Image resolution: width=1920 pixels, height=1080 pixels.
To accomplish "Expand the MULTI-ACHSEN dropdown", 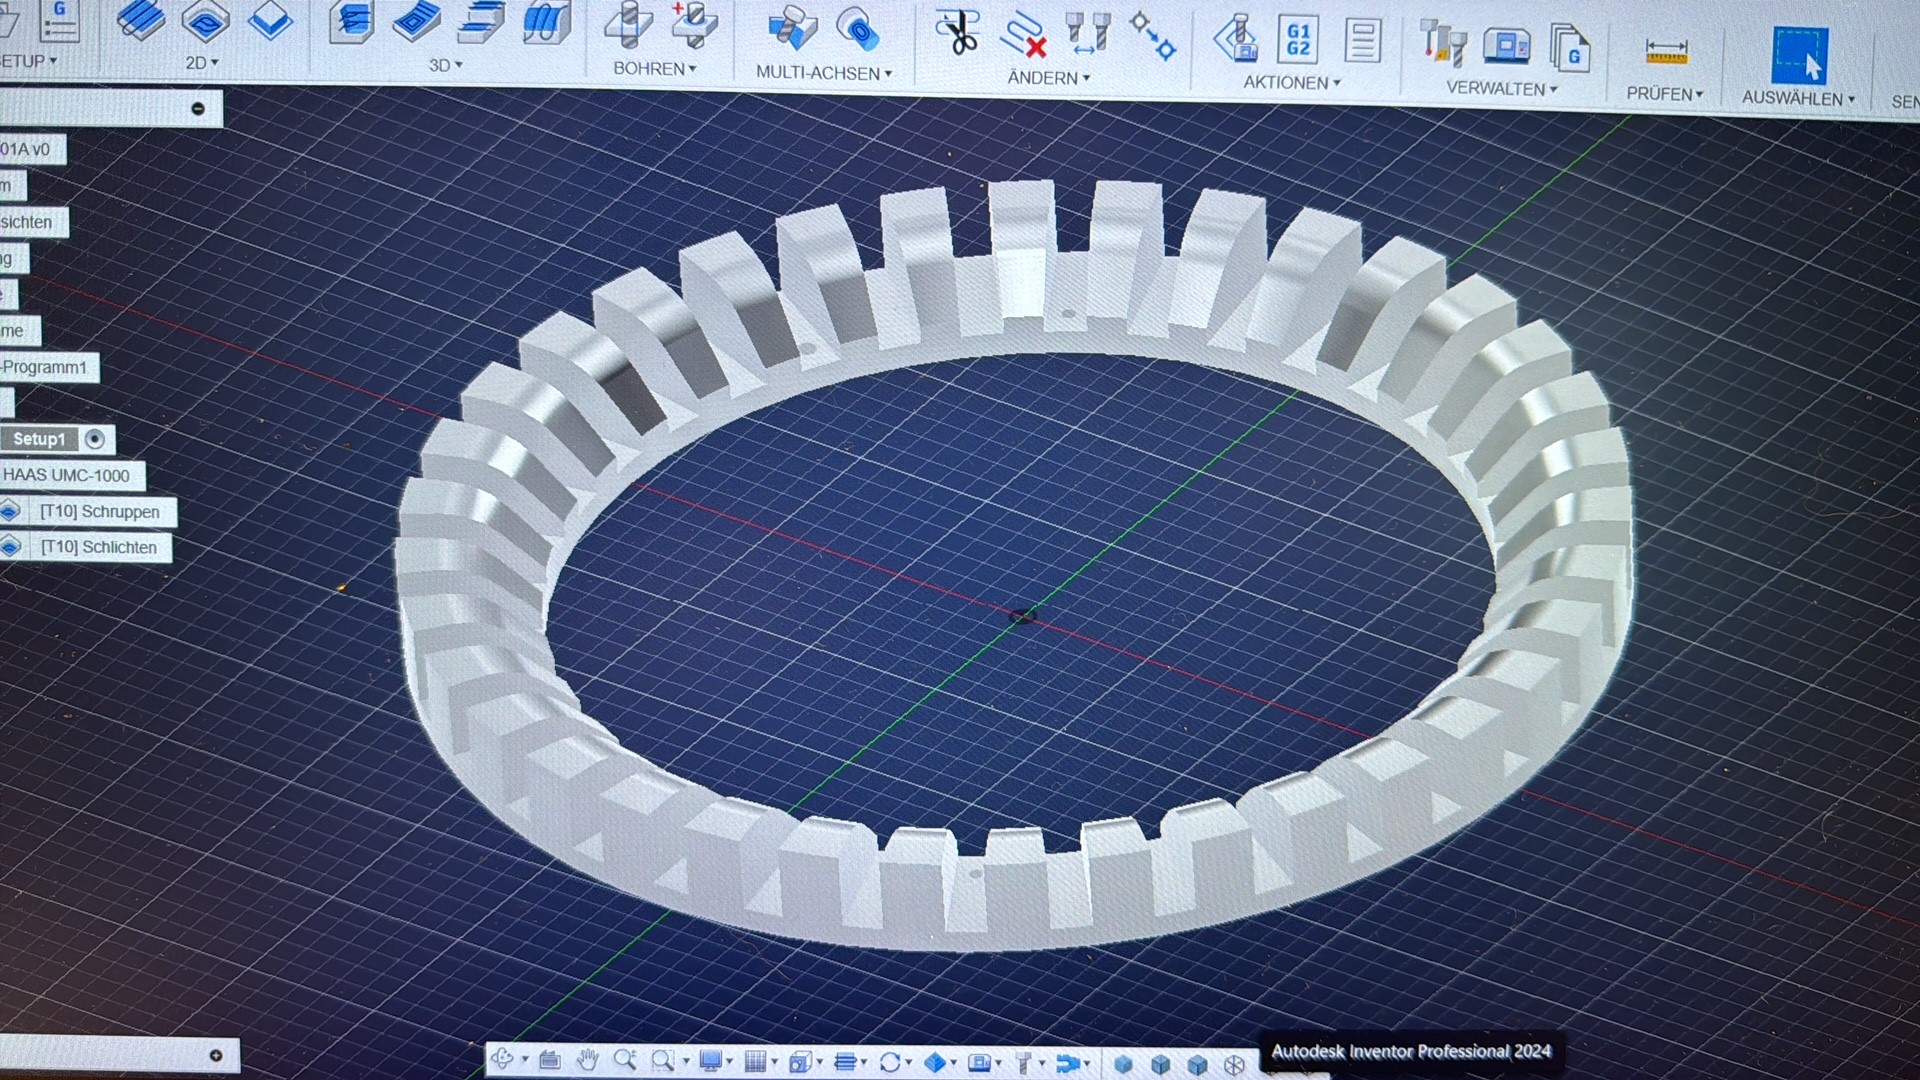I will coord(824,73).
